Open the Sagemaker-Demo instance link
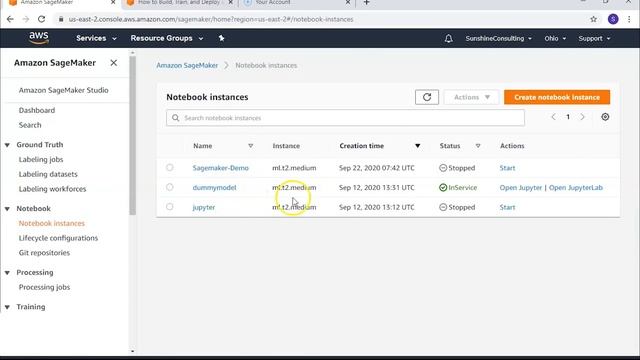The image size is (640, 360). [x=220, y=168]
